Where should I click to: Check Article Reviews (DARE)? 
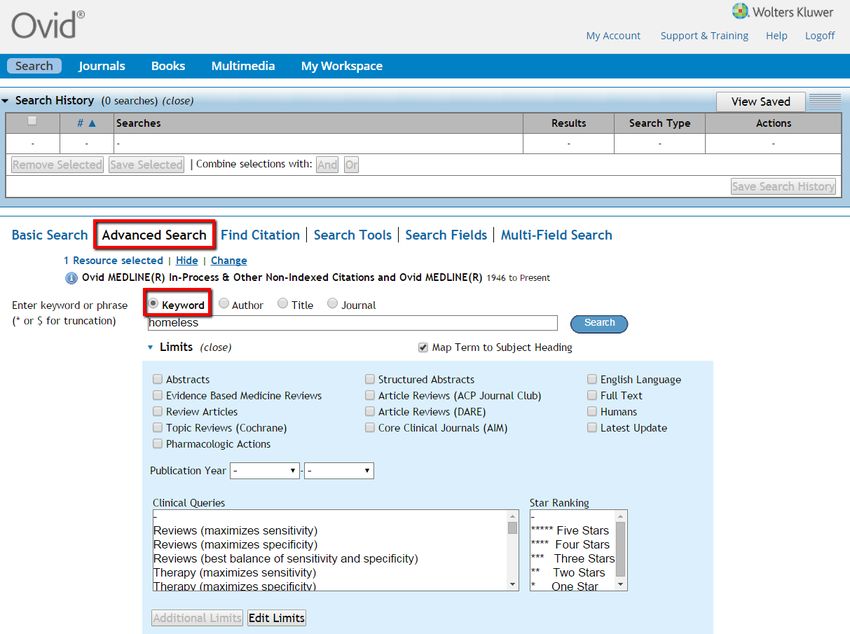tap(370, 411)
